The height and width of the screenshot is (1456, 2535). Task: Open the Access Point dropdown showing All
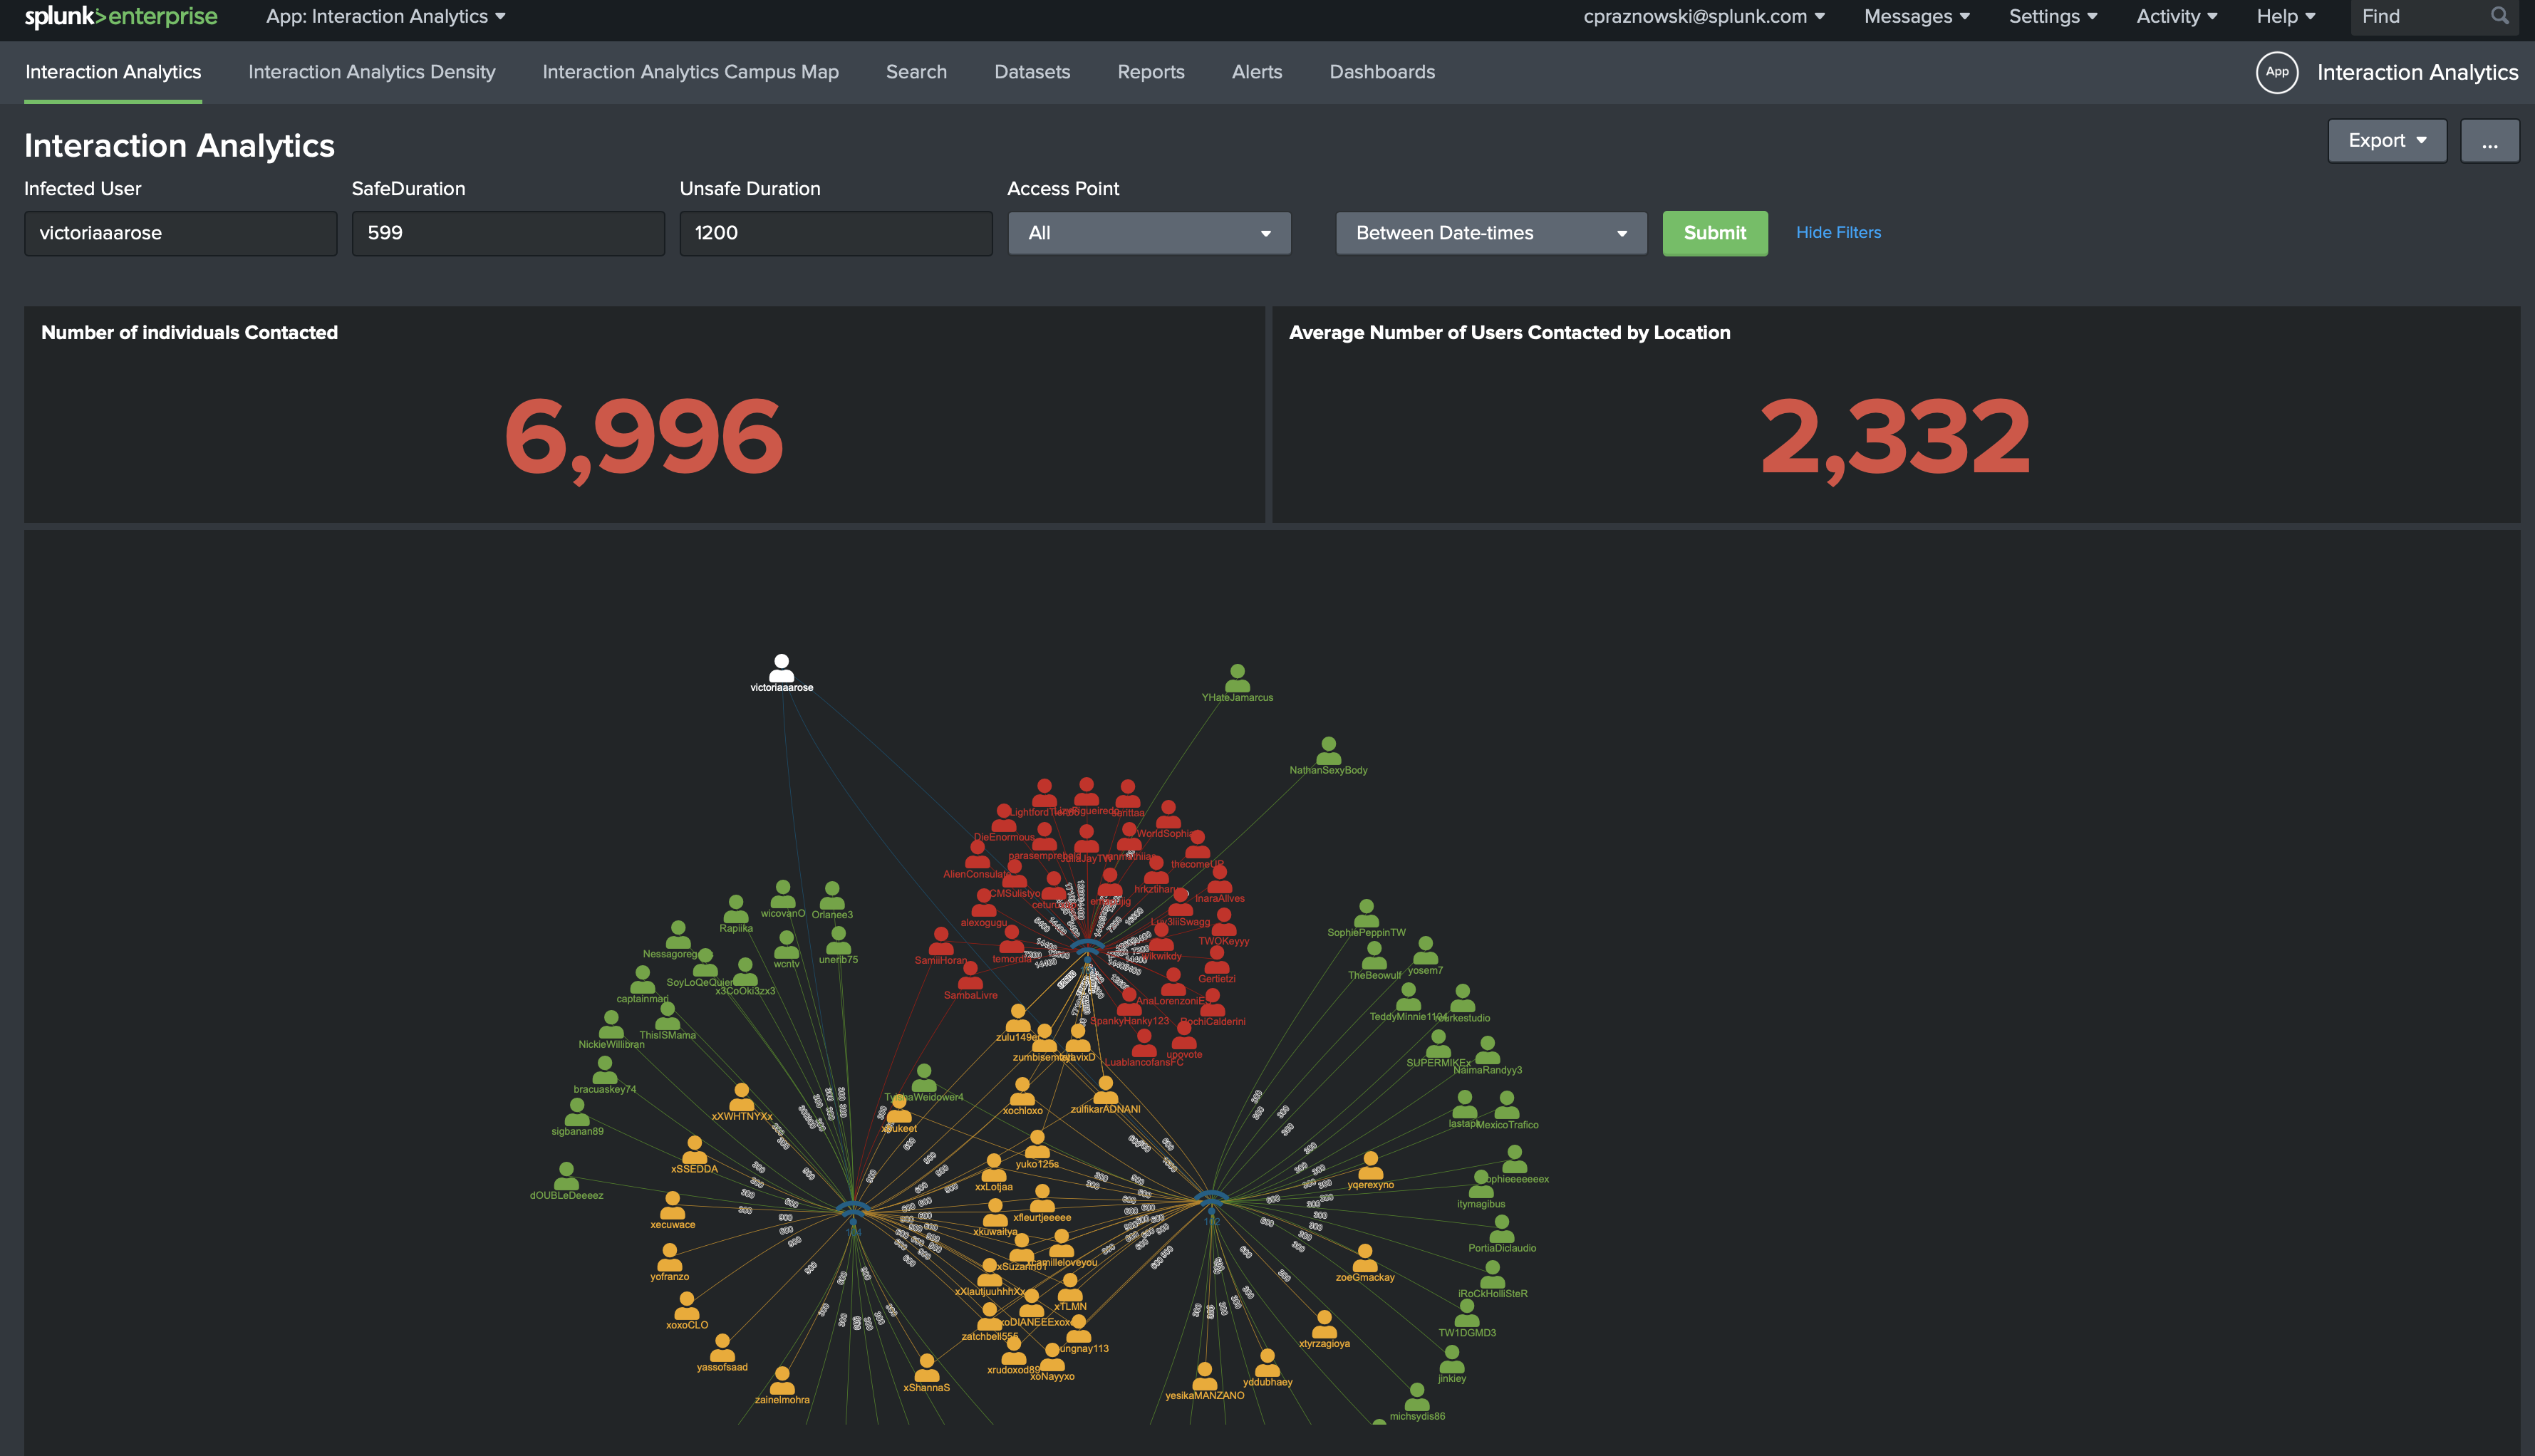click(x=1148, y=233)
